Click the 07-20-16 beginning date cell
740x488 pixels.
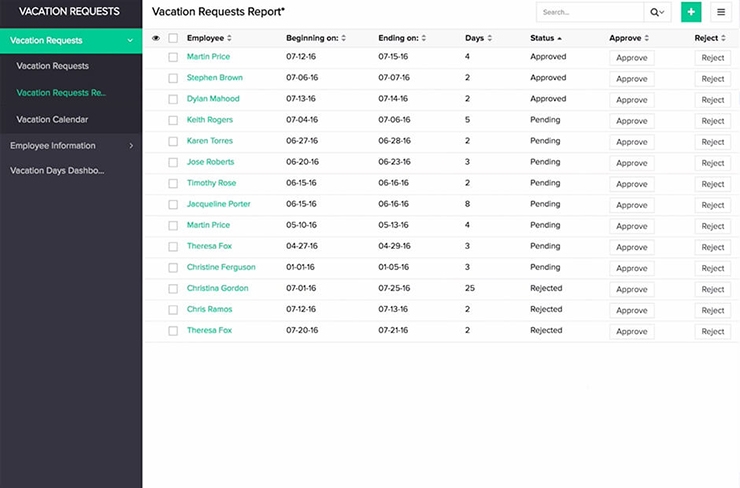(x=302, y=330)
